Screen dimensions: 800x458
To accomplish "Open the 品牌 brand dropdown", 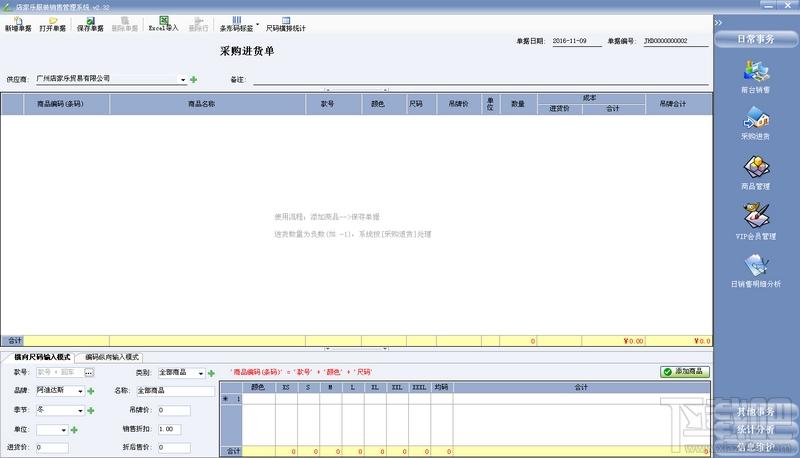I will [80, 391].
